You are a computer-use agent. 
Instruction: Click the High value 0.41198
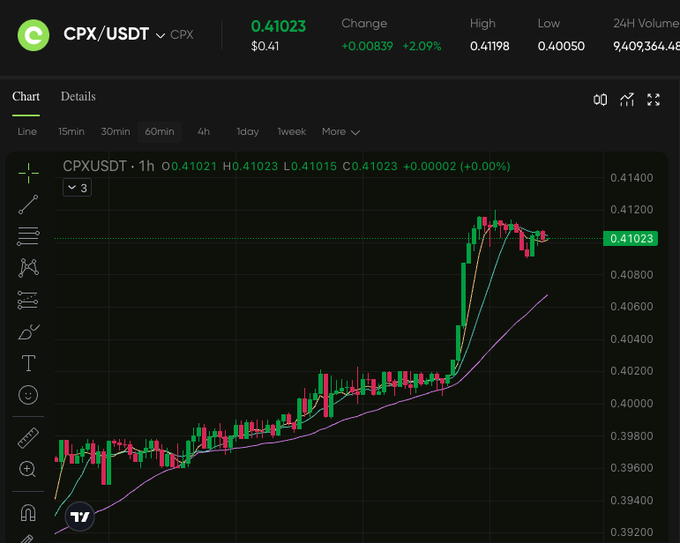(490, 46)
